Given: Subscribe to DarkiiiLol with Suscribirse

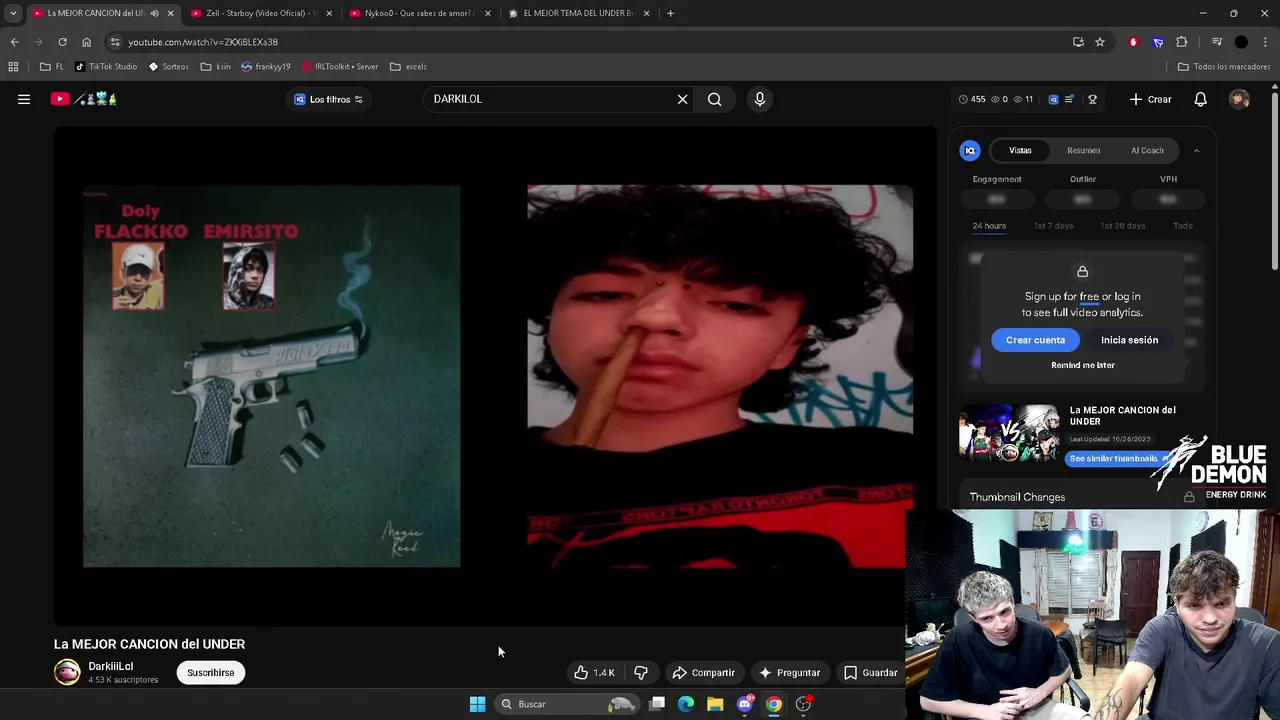Looking at the screenshot, I should click(211, 673).
